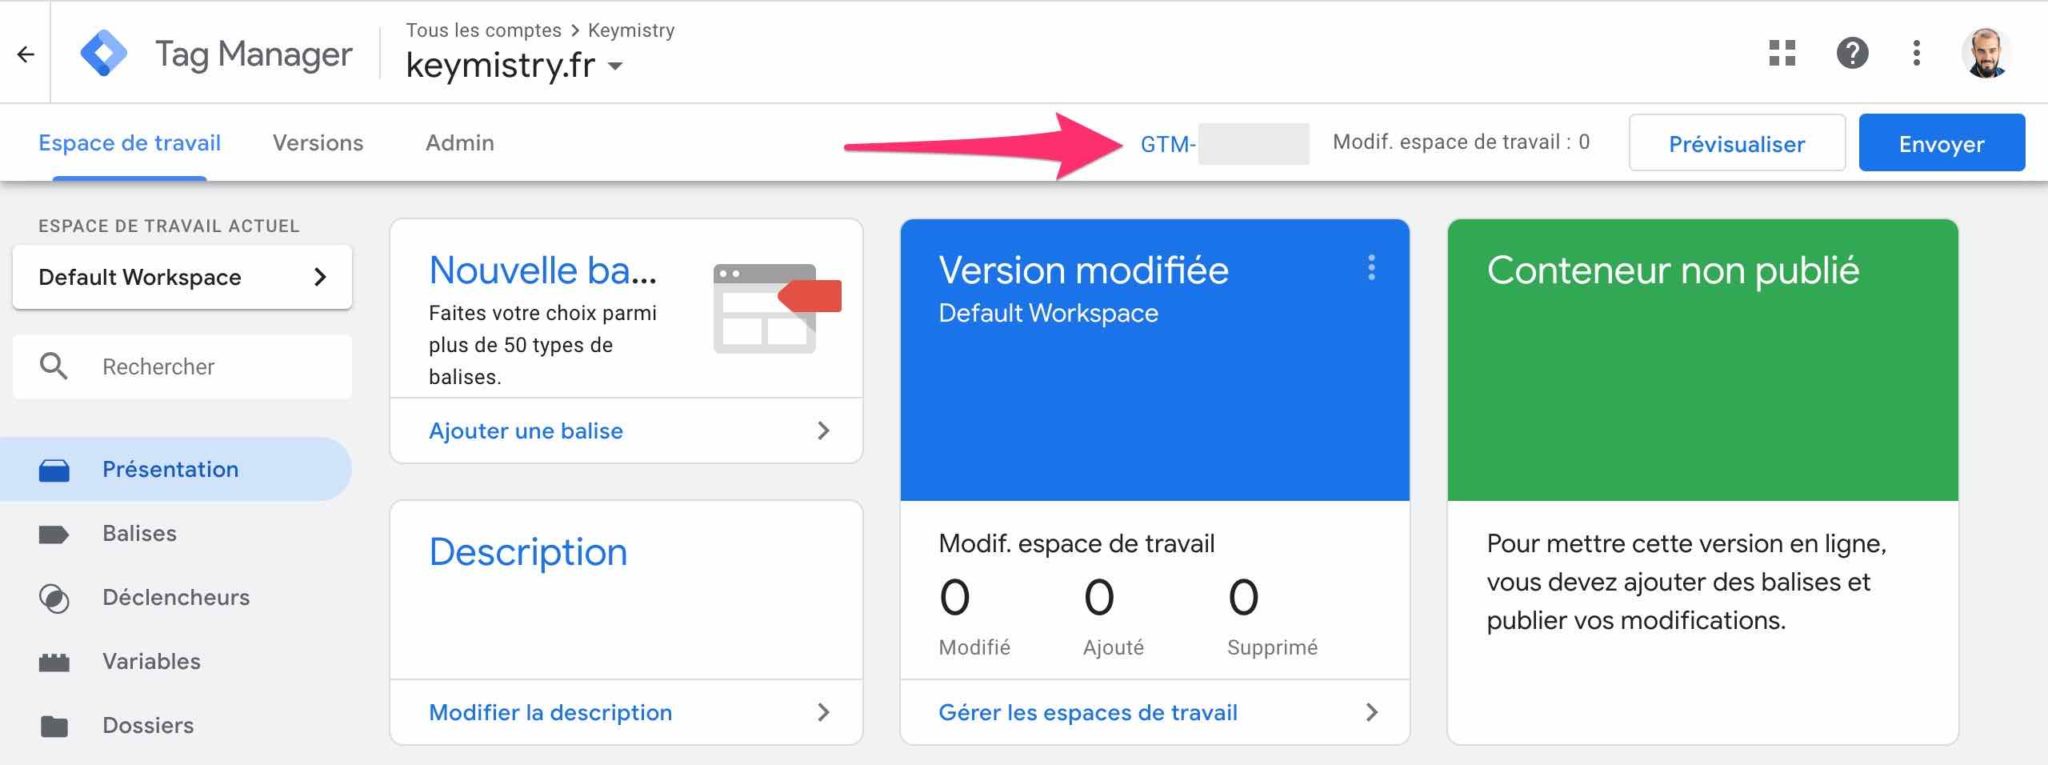Open the top bar three-dot menu

tap(1916, 53)
